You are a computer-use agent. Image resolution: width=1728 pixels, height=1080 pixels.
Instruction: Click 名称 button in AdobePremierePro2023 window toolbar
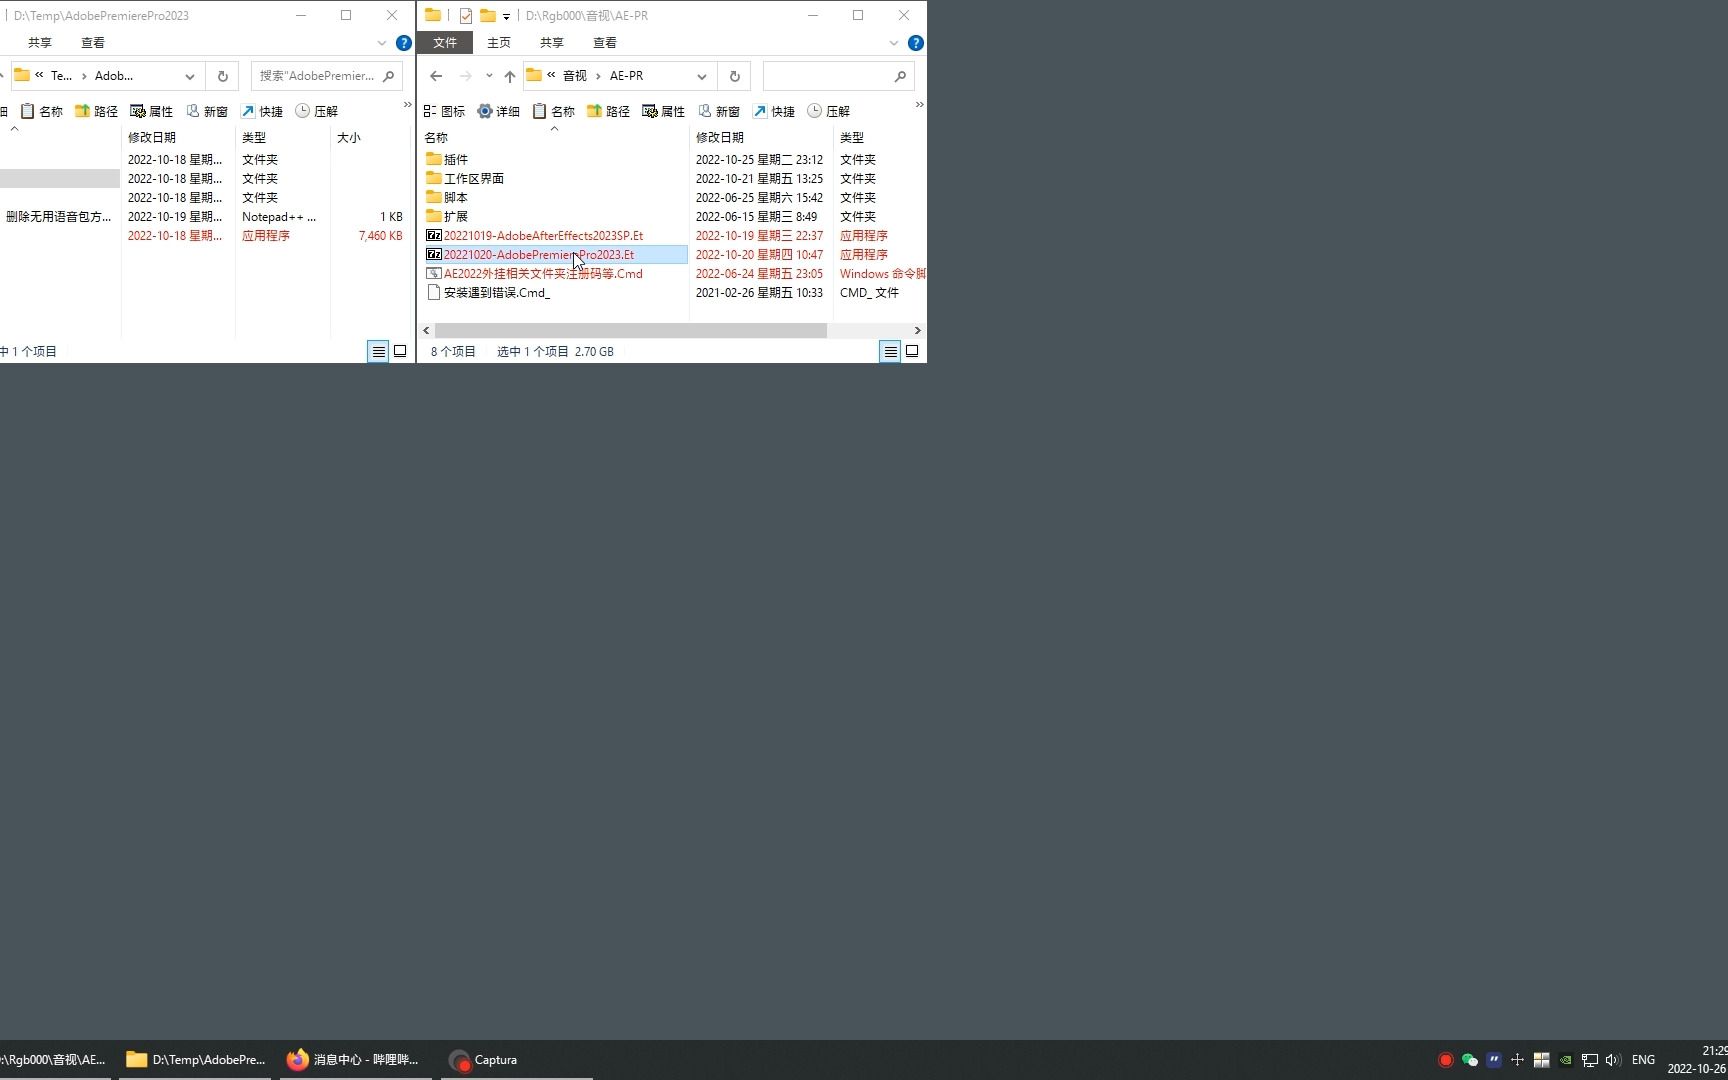[x=41, y=111]
